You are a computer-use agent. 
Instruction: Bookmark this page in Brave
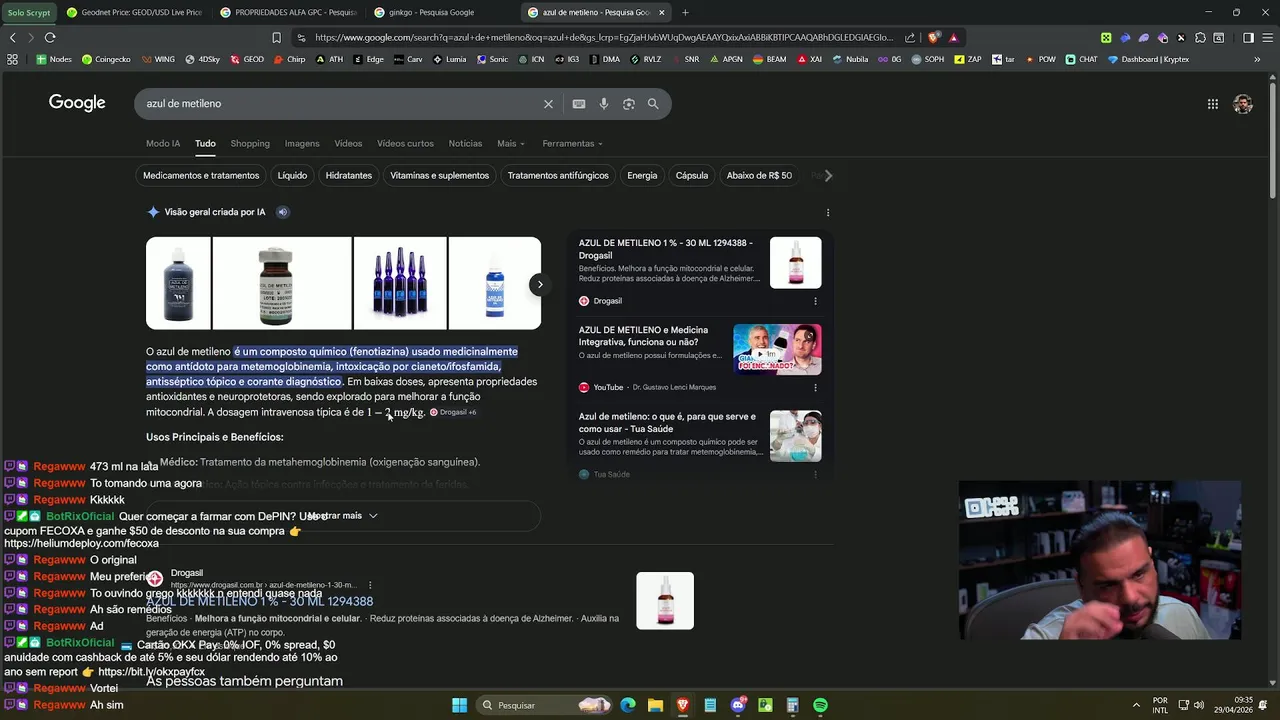tap(277, 37)
